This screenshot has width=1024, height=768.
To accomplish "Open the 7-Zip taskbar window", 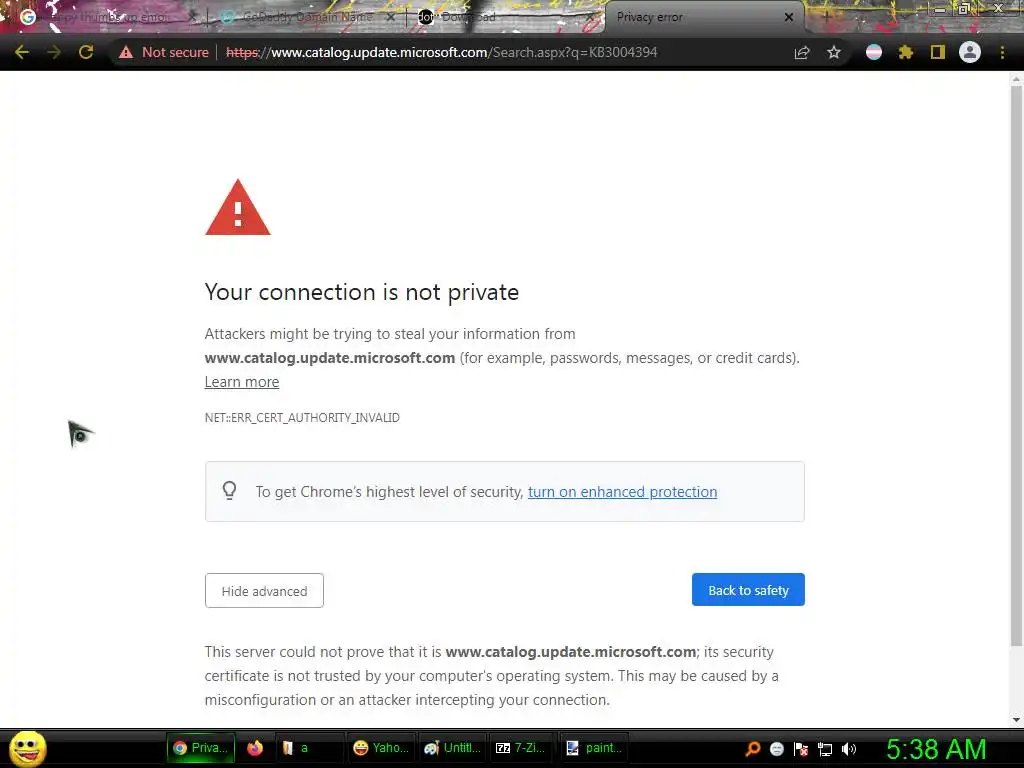I will [521, 748].
